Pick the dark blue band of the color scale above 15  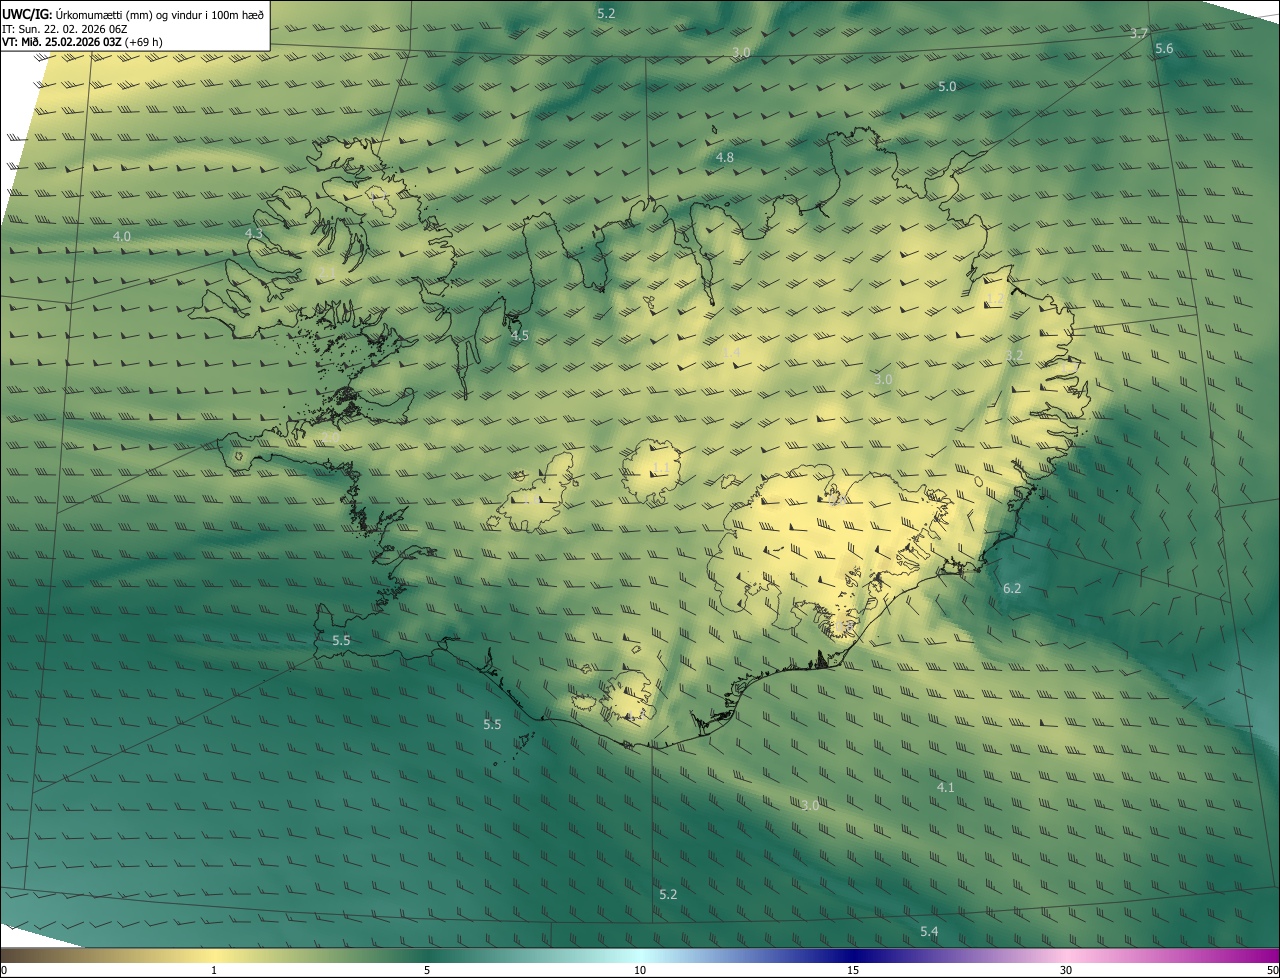(x=853, y=955)
